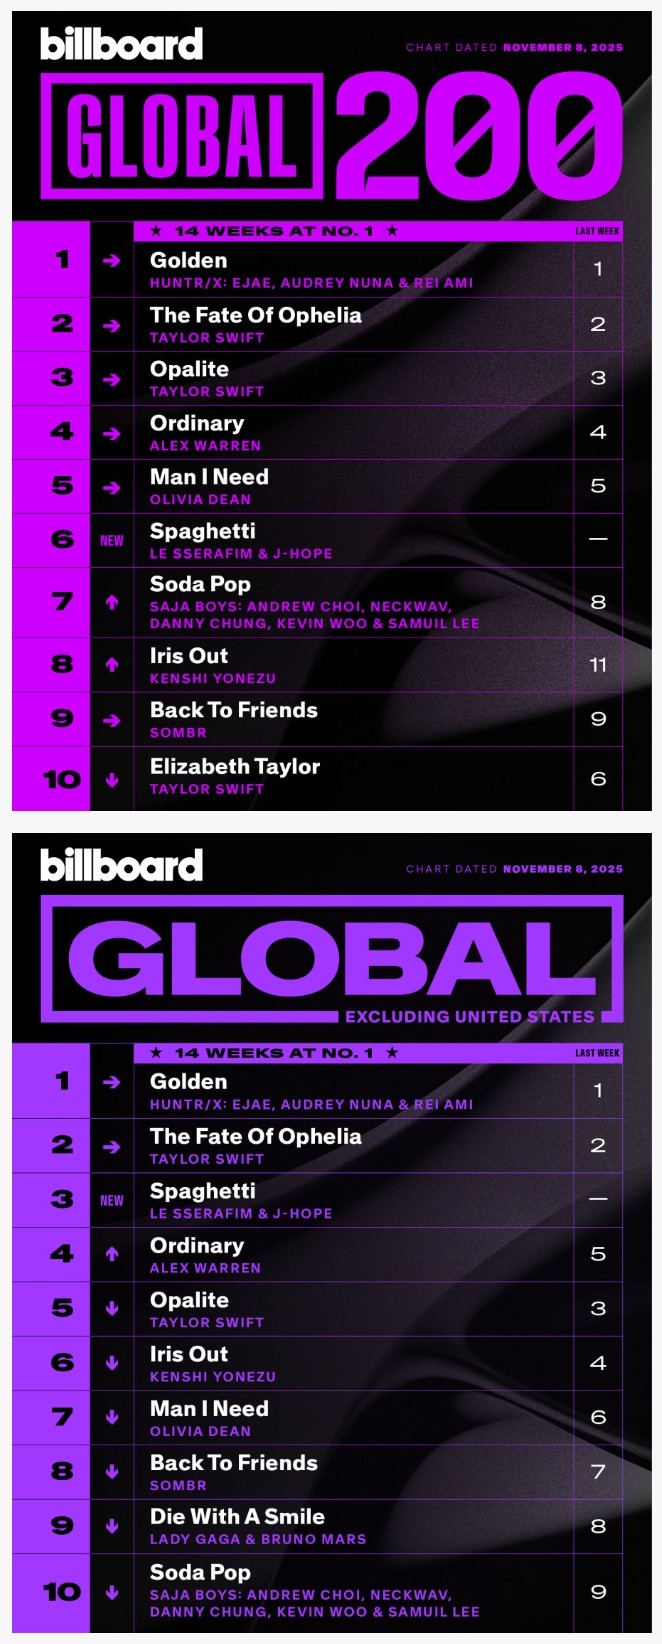This screenshot has height=1644, width=662.
Task: Select the down arrow next to Die With A Smile
Action: coord(112,1526)
